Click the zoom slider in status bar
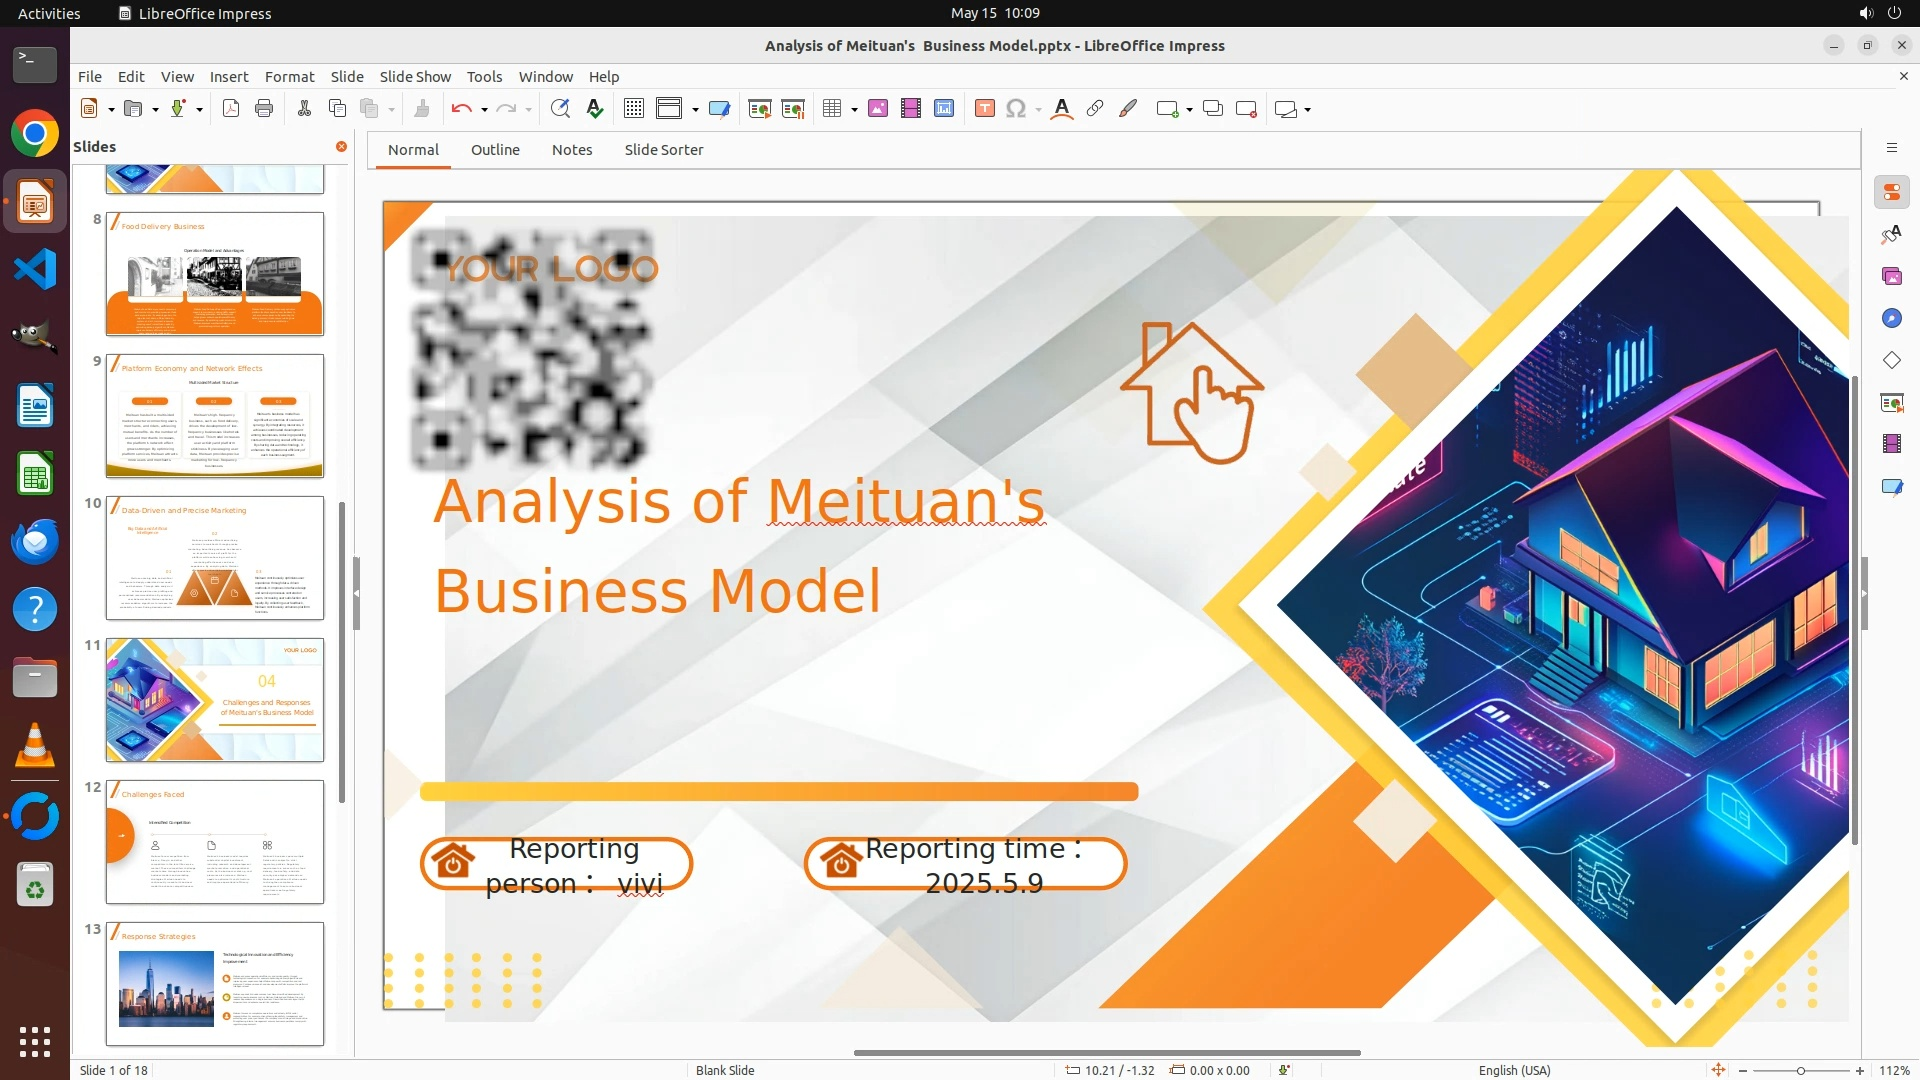The height and width of the screenshot is (1080, 1920). [1800, 1070]
